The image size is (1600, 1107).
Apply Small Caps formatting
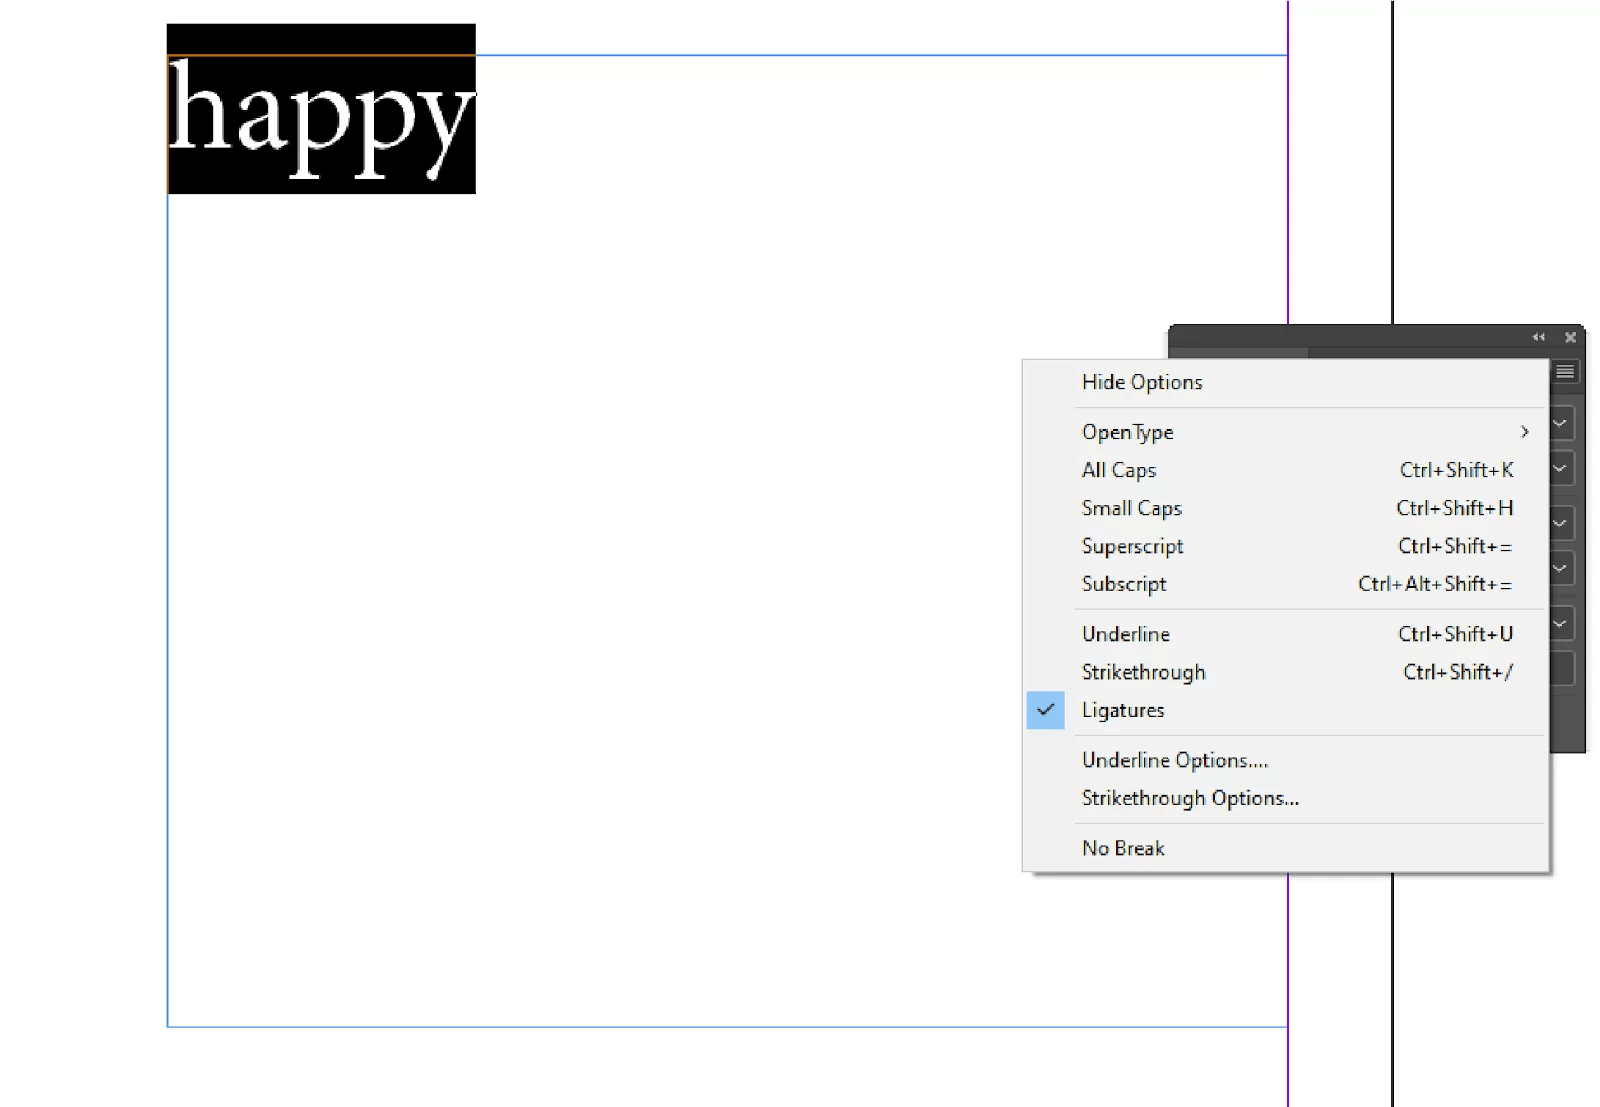(1131, 508)
